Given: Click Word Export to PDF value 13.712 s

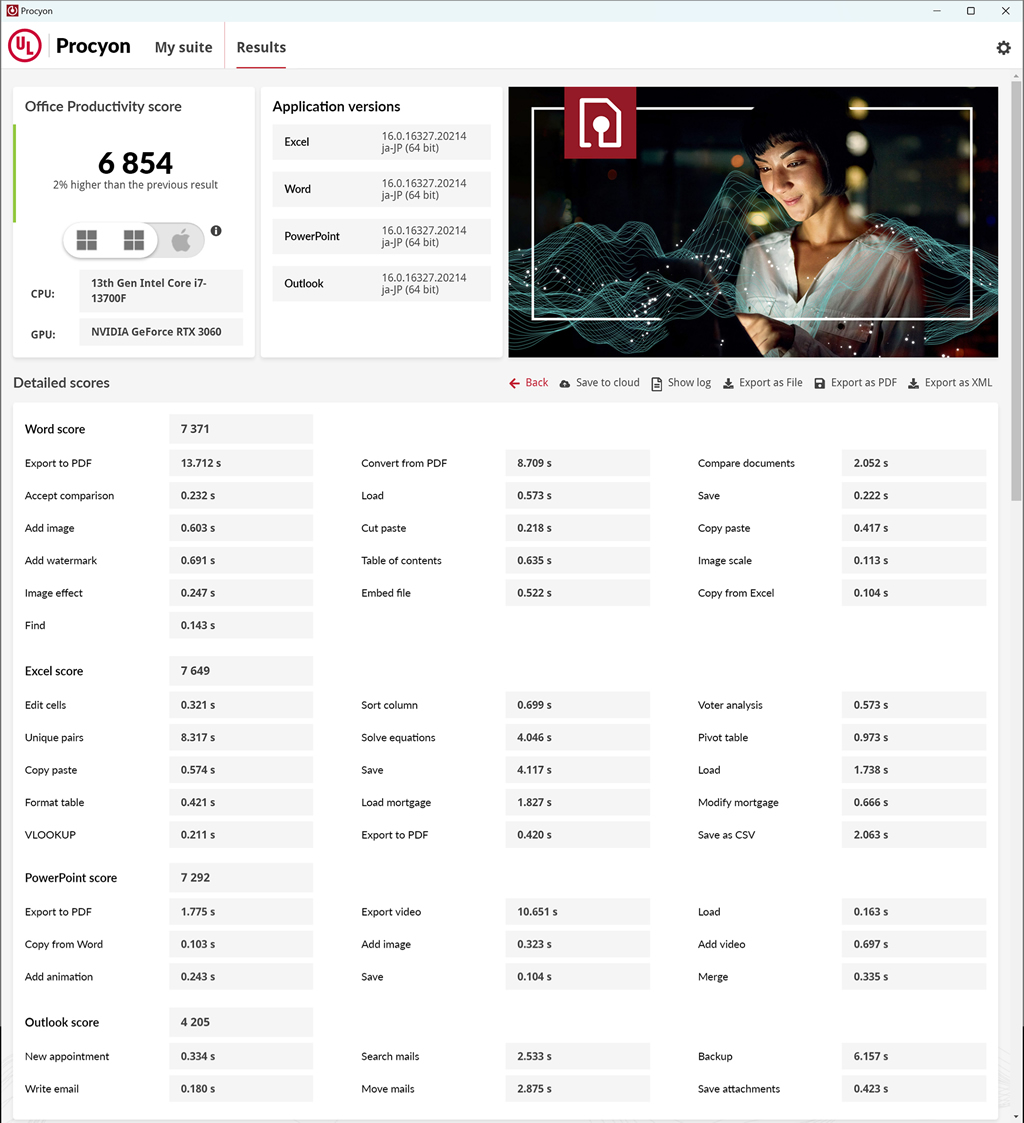Looking at the screenshot, I should (241, 463).
